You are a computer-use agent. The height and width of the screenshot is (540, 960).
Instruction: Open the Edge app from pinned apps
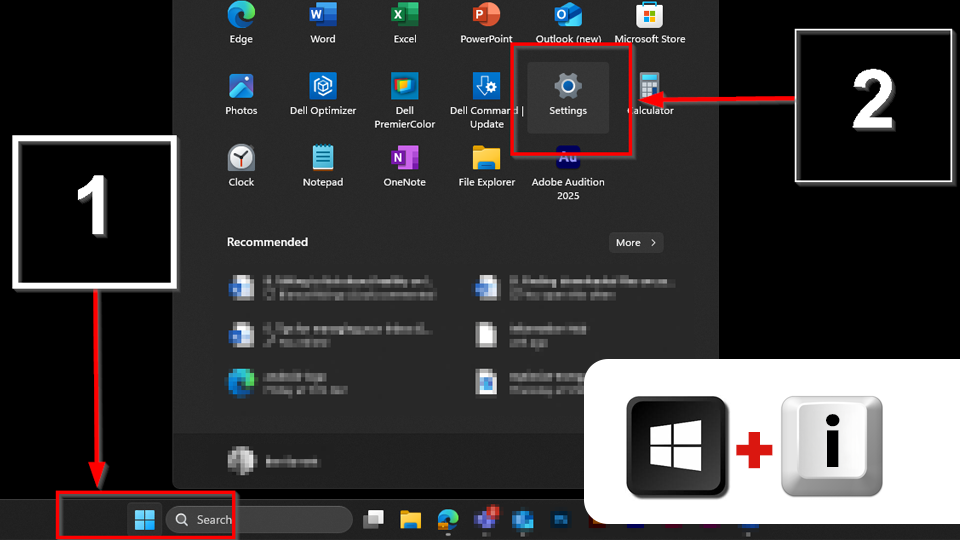[x=241, y=22]
